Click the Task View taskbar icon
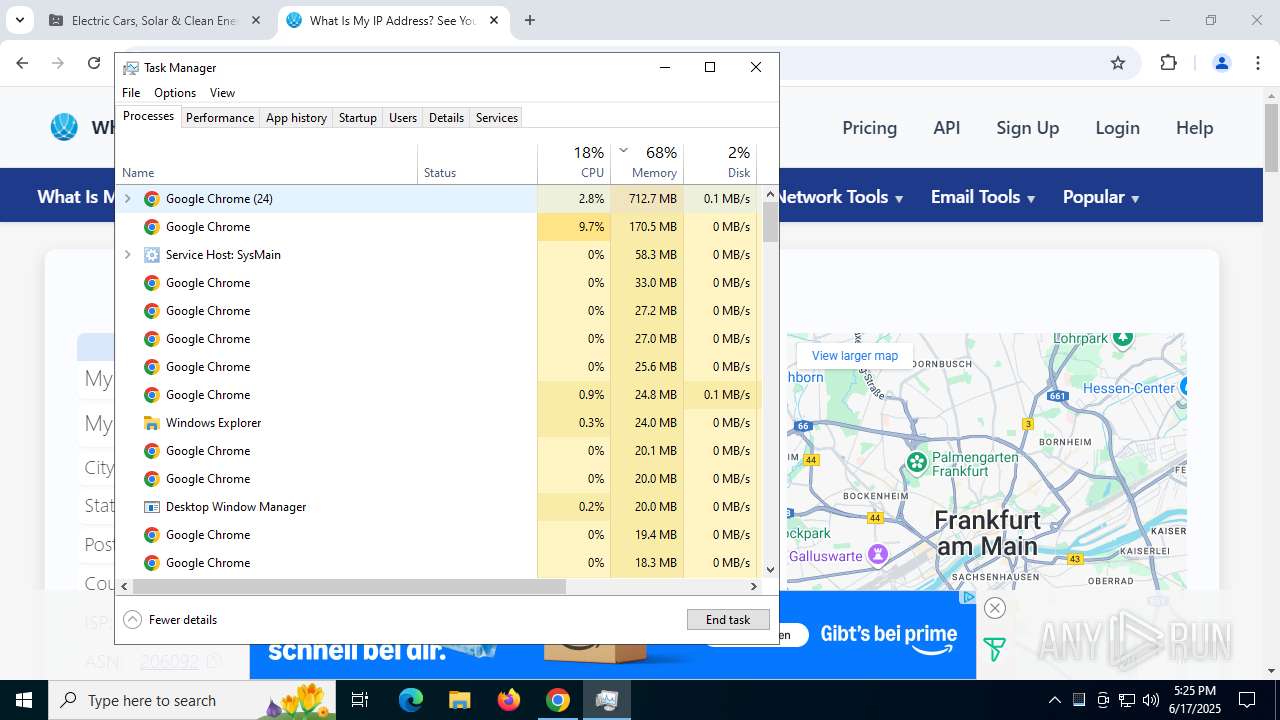This screenshot has width=1280, height=720. [x=360, y=700]
